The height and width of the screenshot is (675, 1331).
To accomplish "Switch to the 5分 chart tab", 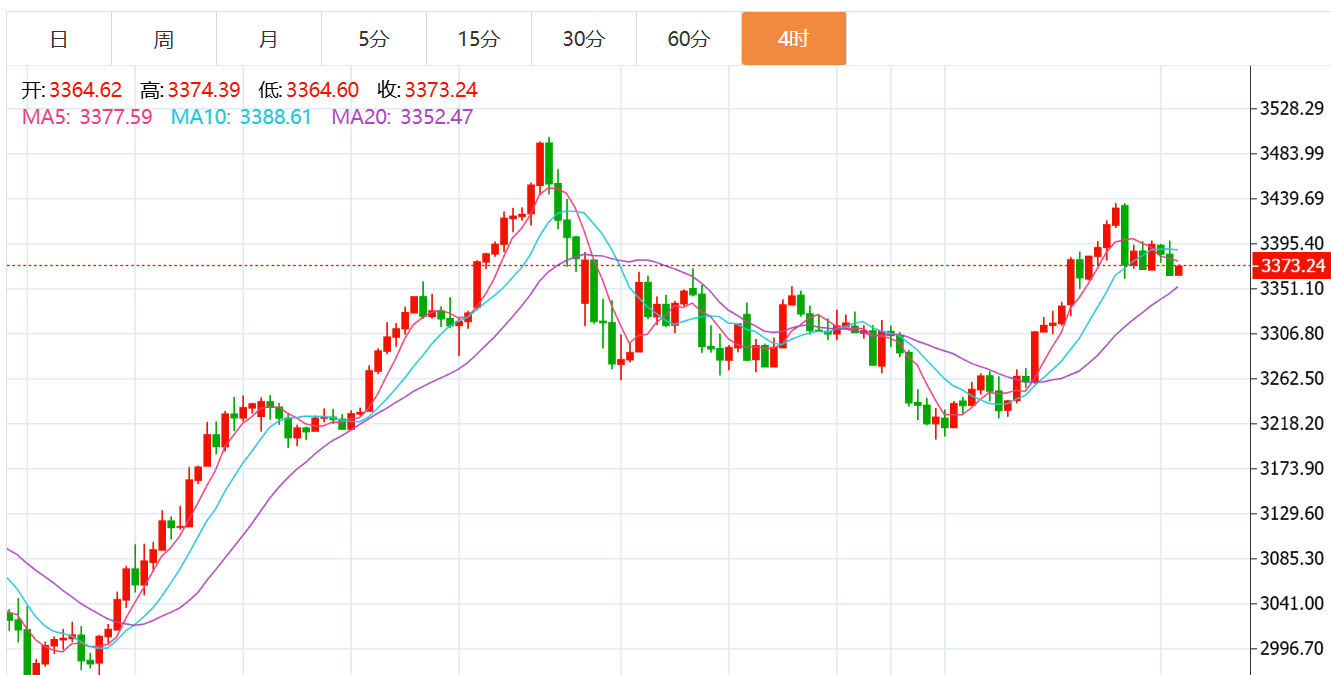I will coord(374,39).
